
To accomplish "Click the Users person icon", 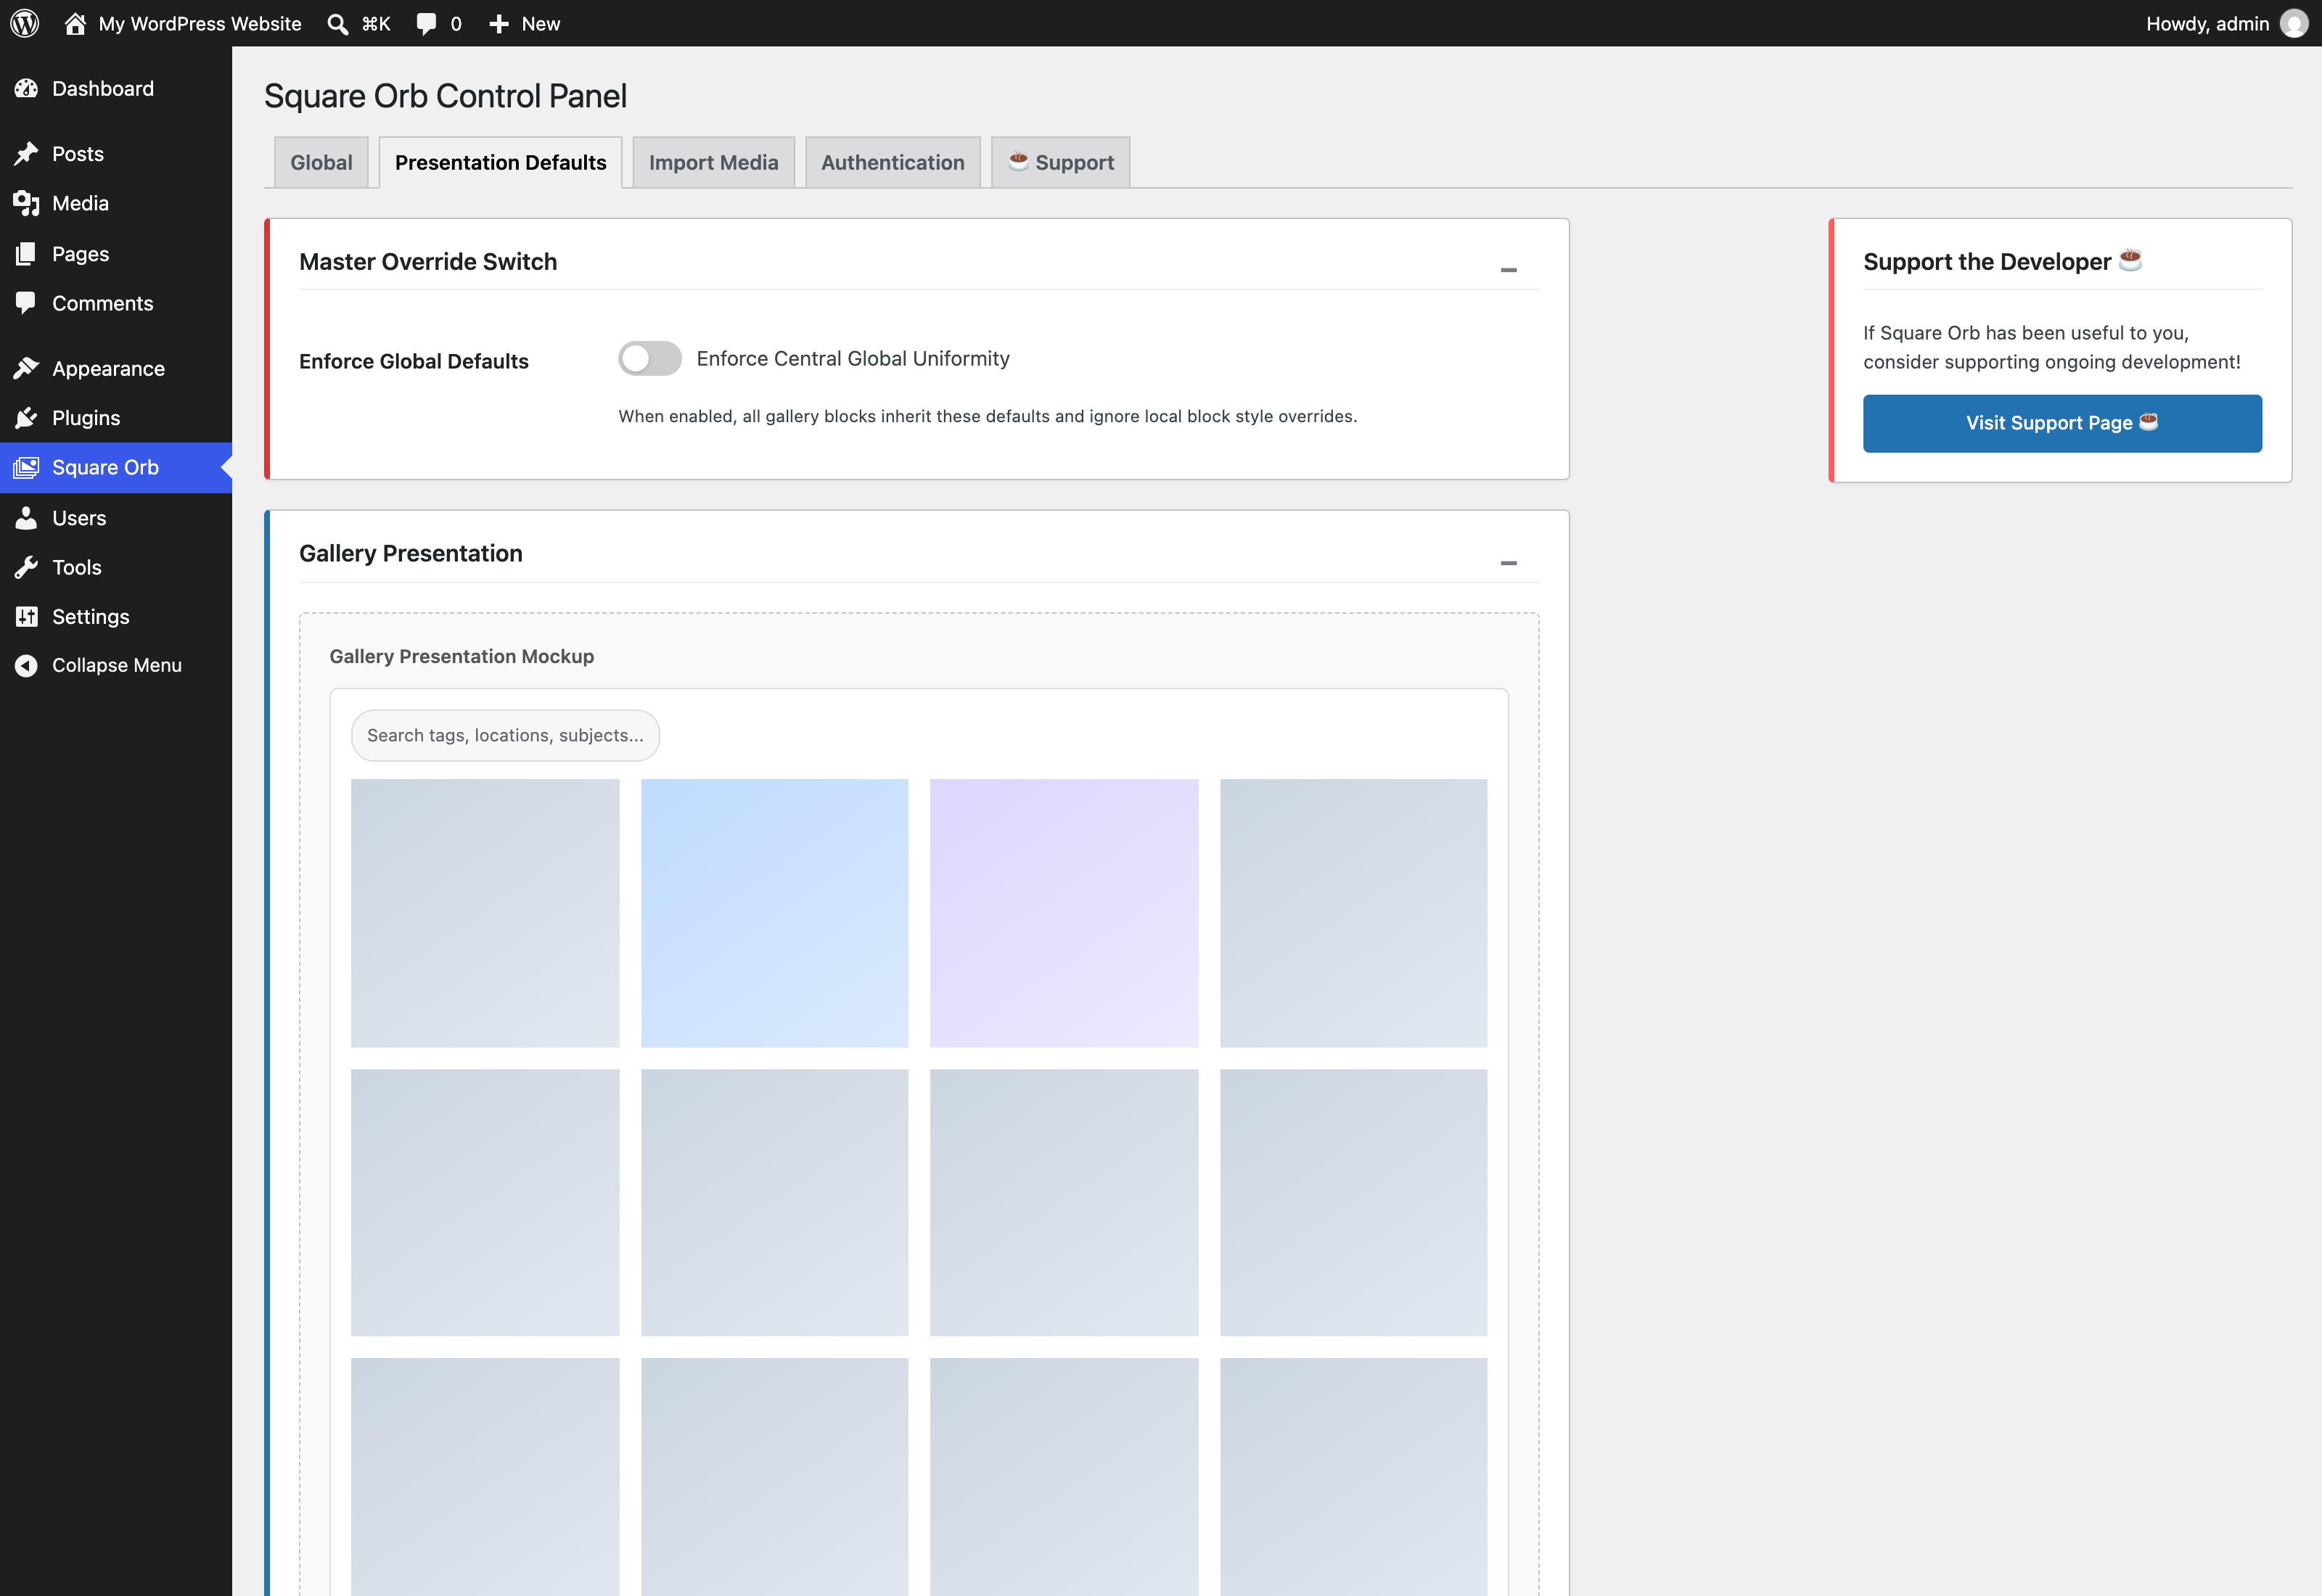I will (26, 518).
